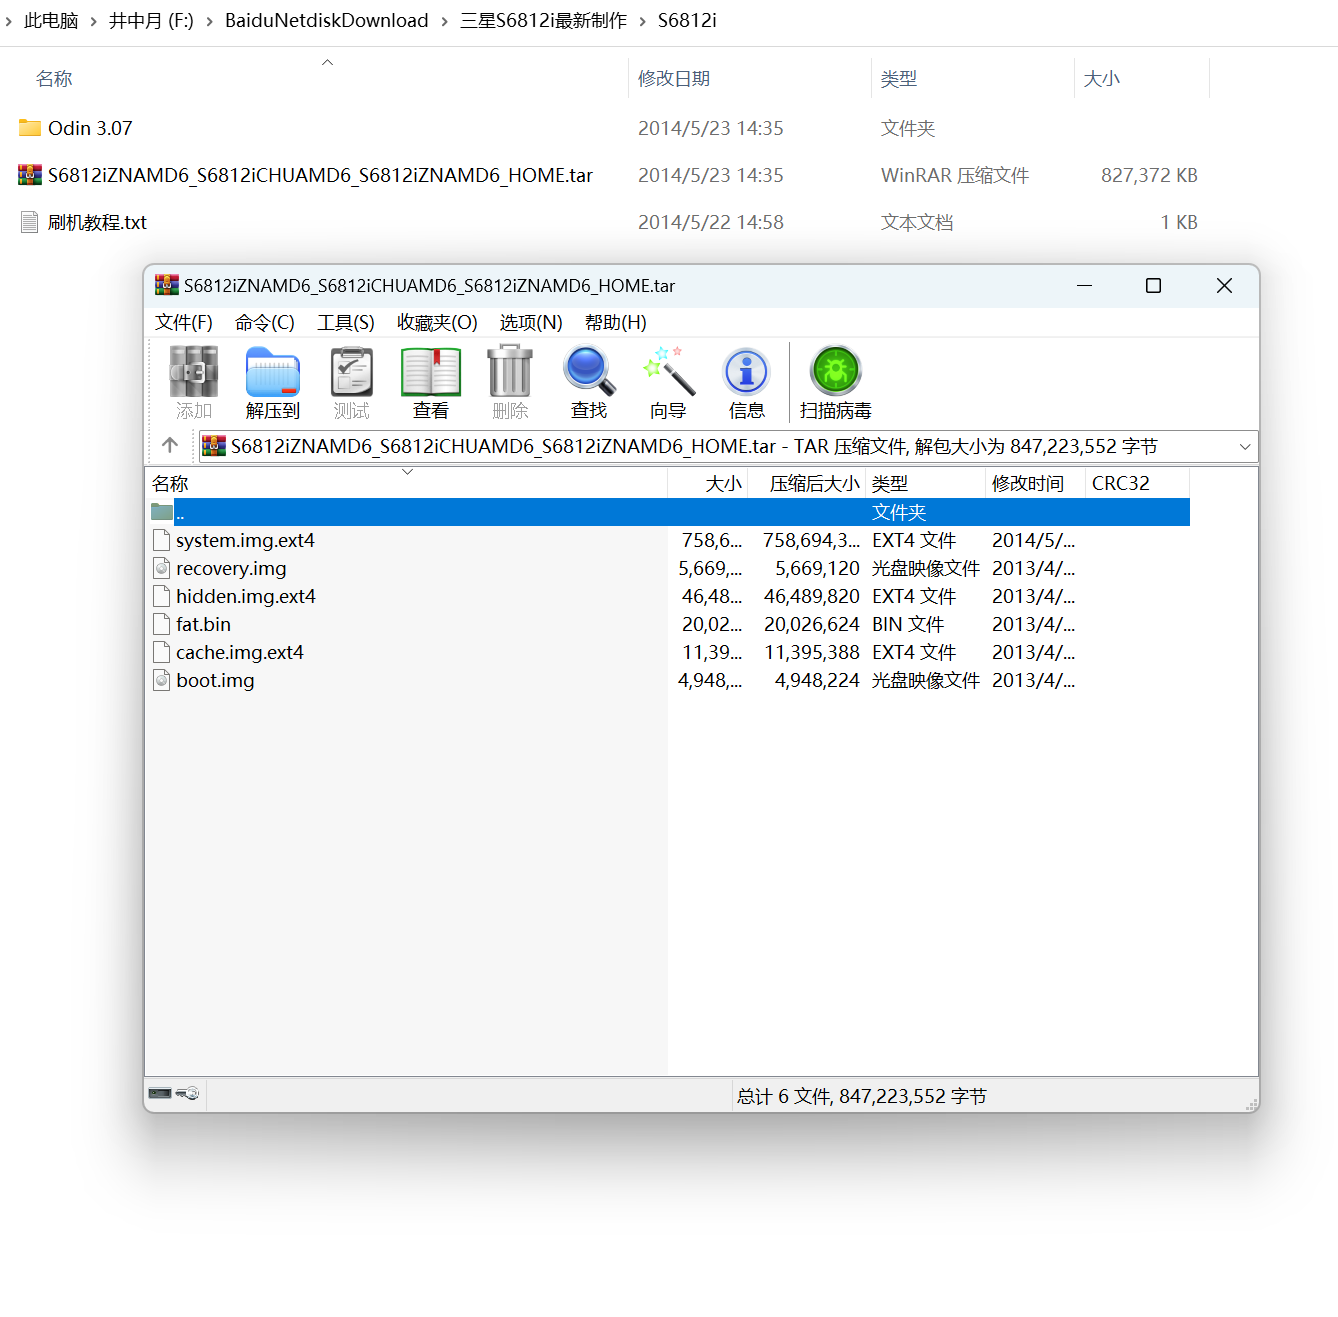This screenshot has height=1317, width=1338.
Task: Sort archive list by 大小 column
Action: (x=708, y=484)
